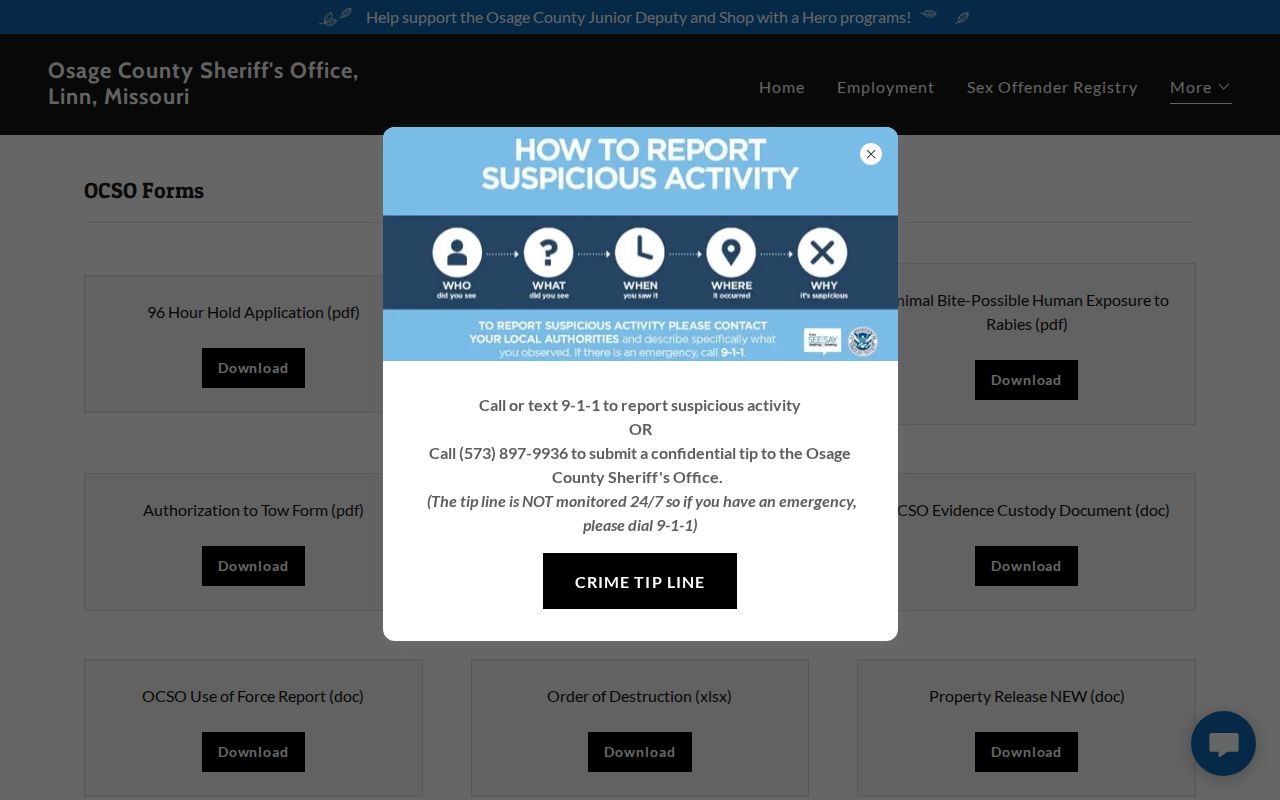1280x800 pixels.
Task: Click 'Call or text 9-1-1' line
Action: (640, 405)
